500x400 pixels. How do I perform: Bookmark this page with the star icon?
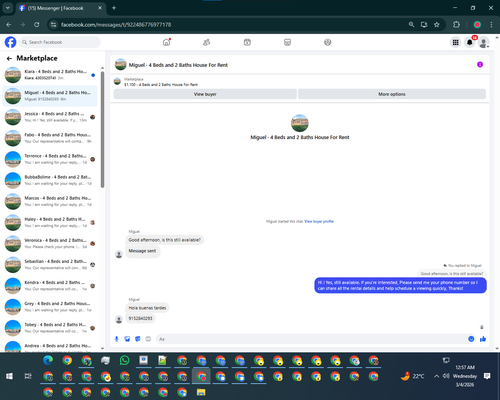437,25
